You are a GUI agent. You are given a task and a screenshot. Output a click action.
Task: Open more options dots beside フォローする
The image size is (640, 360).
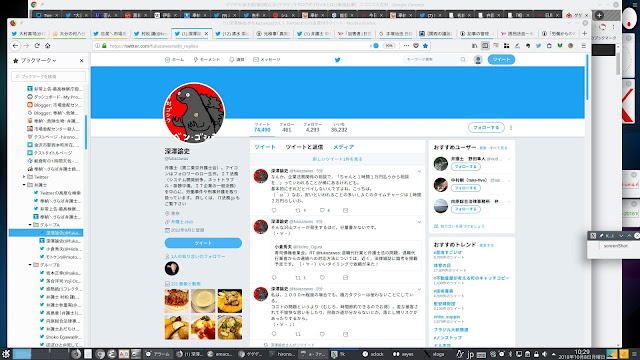511,128
